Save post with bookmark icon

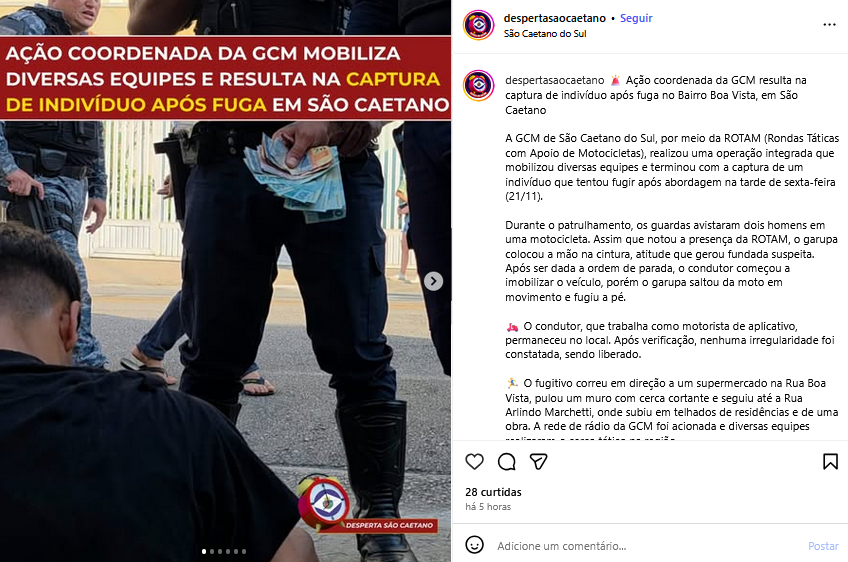(x=830, y=461)
